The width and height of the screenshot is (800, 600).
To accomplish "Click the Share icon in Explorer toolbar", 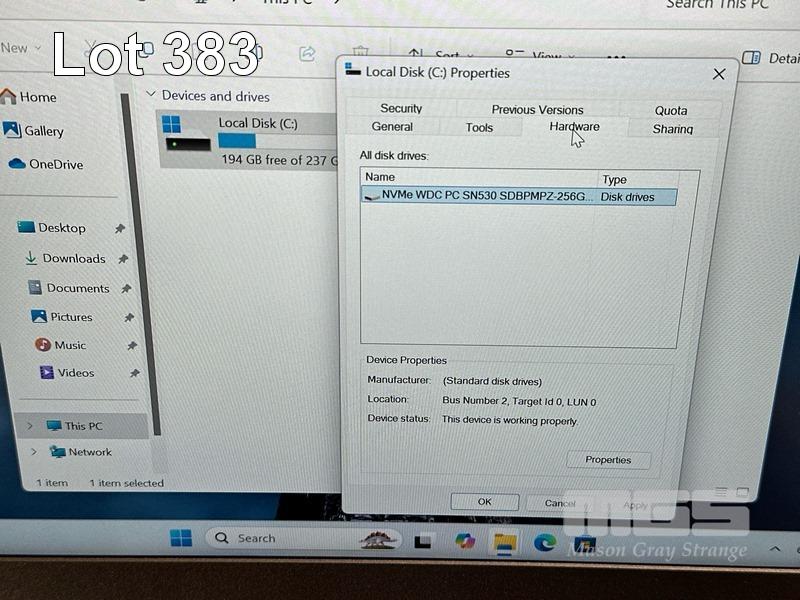I will tap(308, 53).
